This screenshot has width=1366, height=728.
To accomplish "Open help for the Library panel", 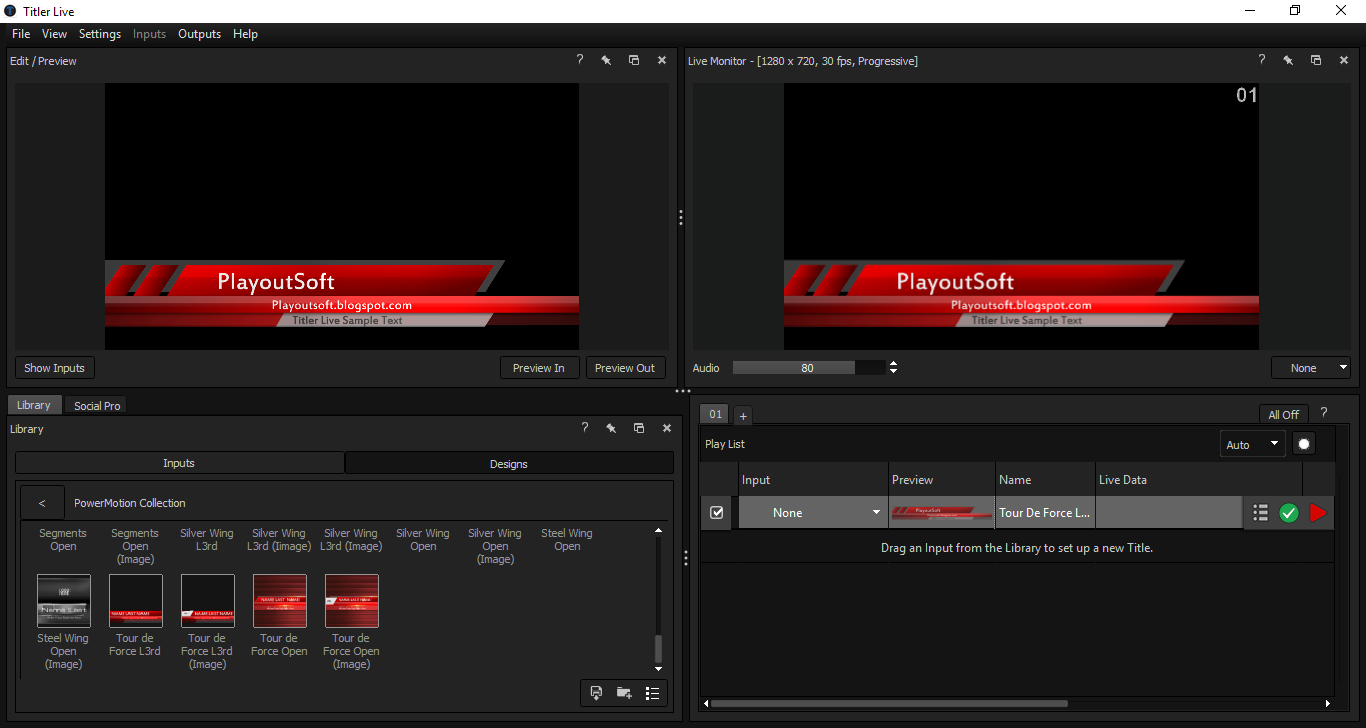I will pyautogui.click(x=584, y=428).
